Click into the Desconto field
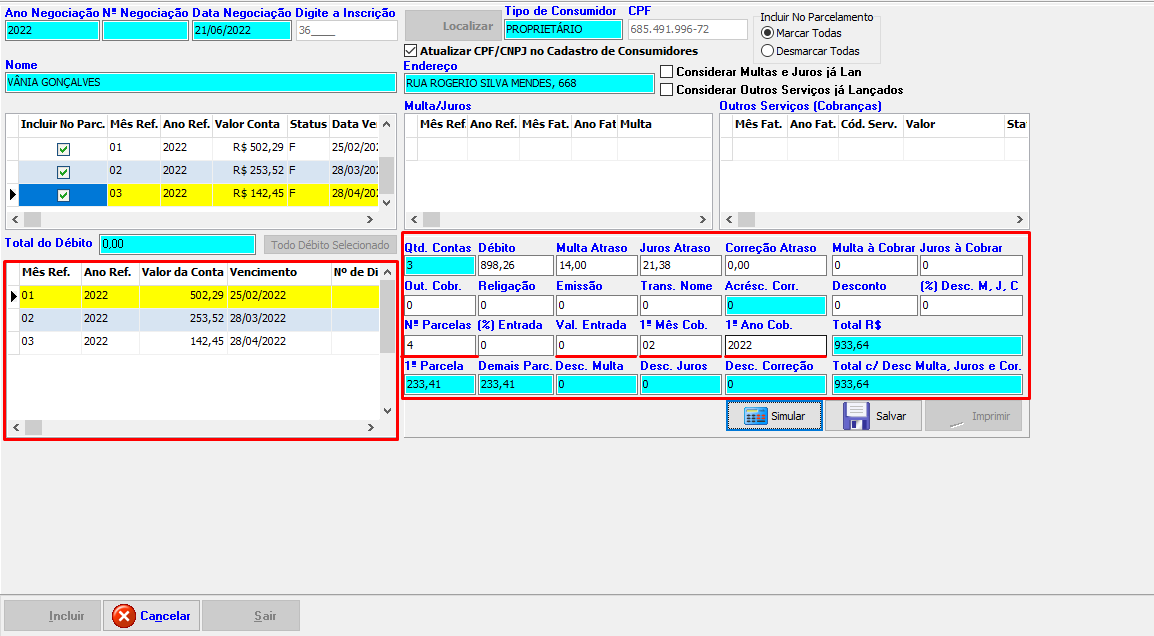 (x=872, y=305)
